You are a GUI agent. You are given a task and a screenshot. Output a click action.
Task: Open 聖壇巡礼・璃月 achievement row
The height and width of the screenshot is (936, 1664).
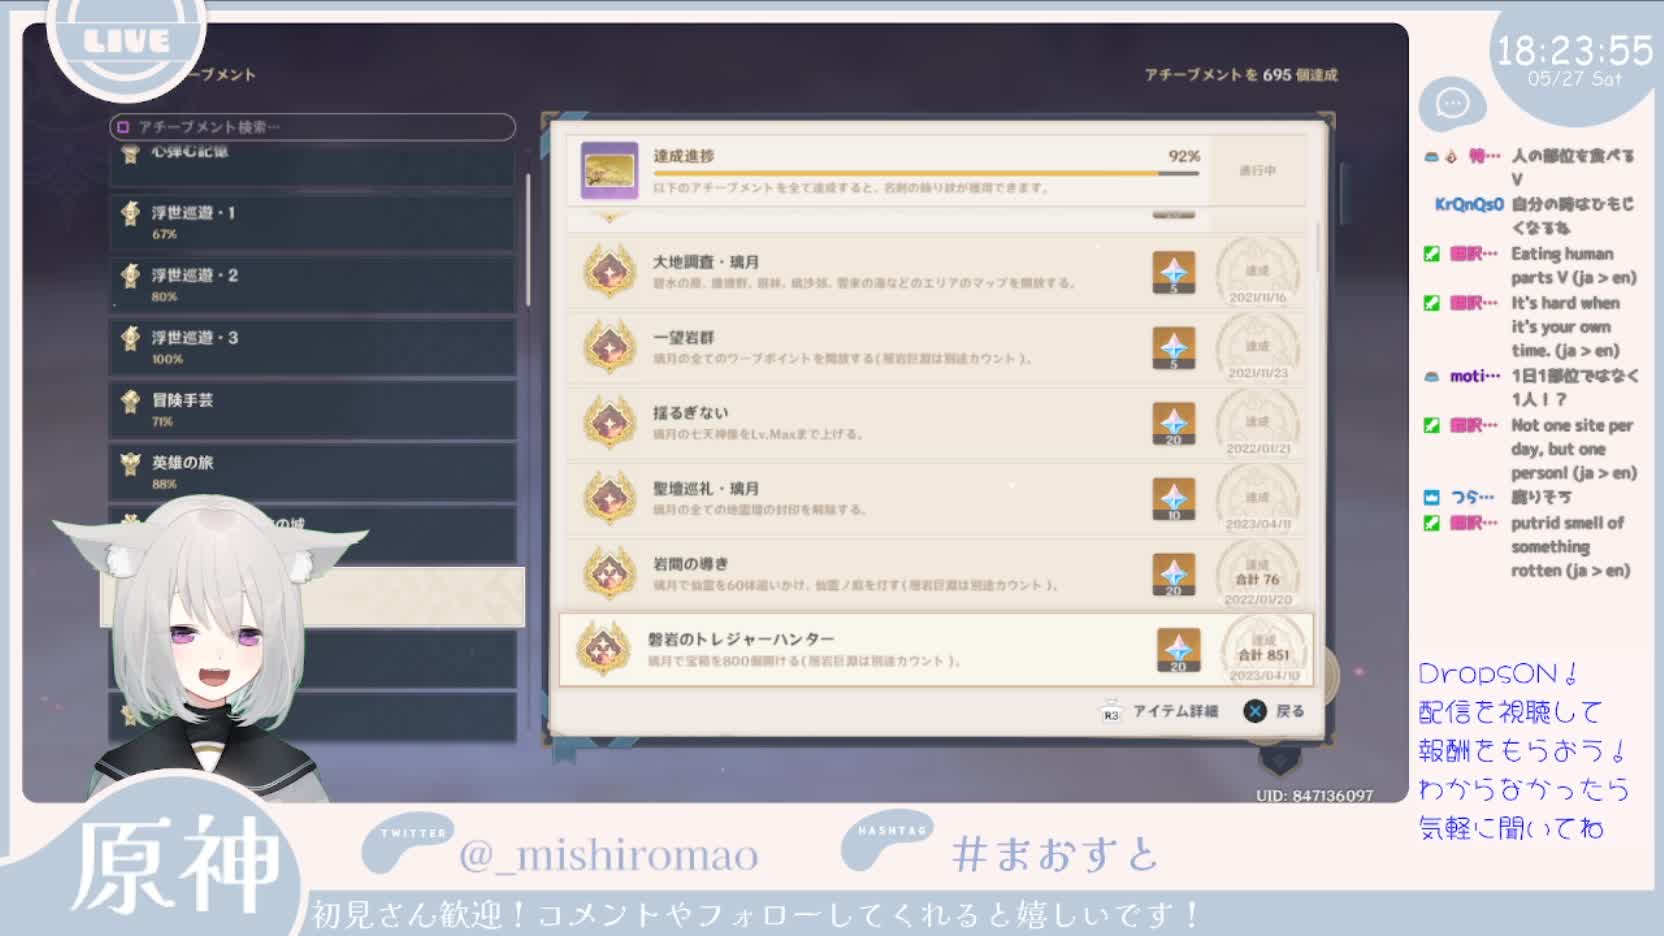936,498
